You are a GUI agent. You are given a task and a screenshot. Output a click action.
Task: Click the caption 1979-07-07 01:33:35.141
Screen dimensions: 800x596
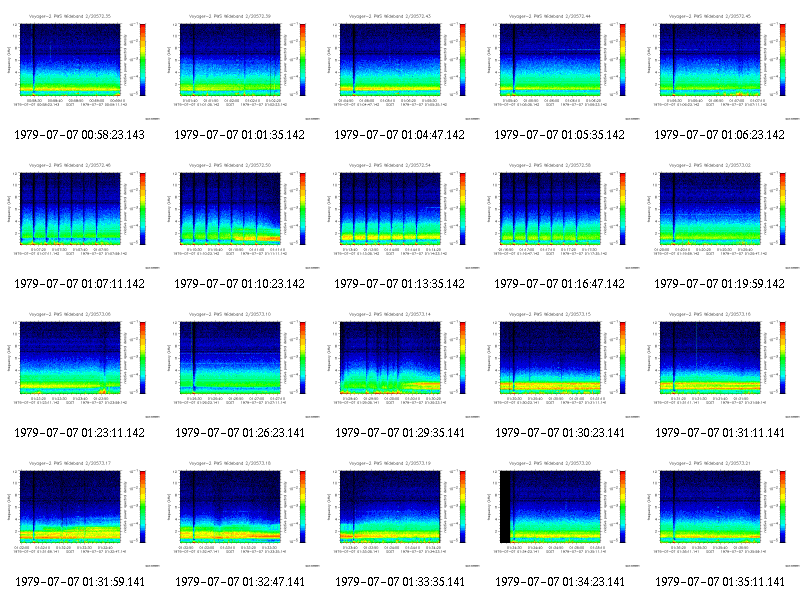tap(400, 582)
